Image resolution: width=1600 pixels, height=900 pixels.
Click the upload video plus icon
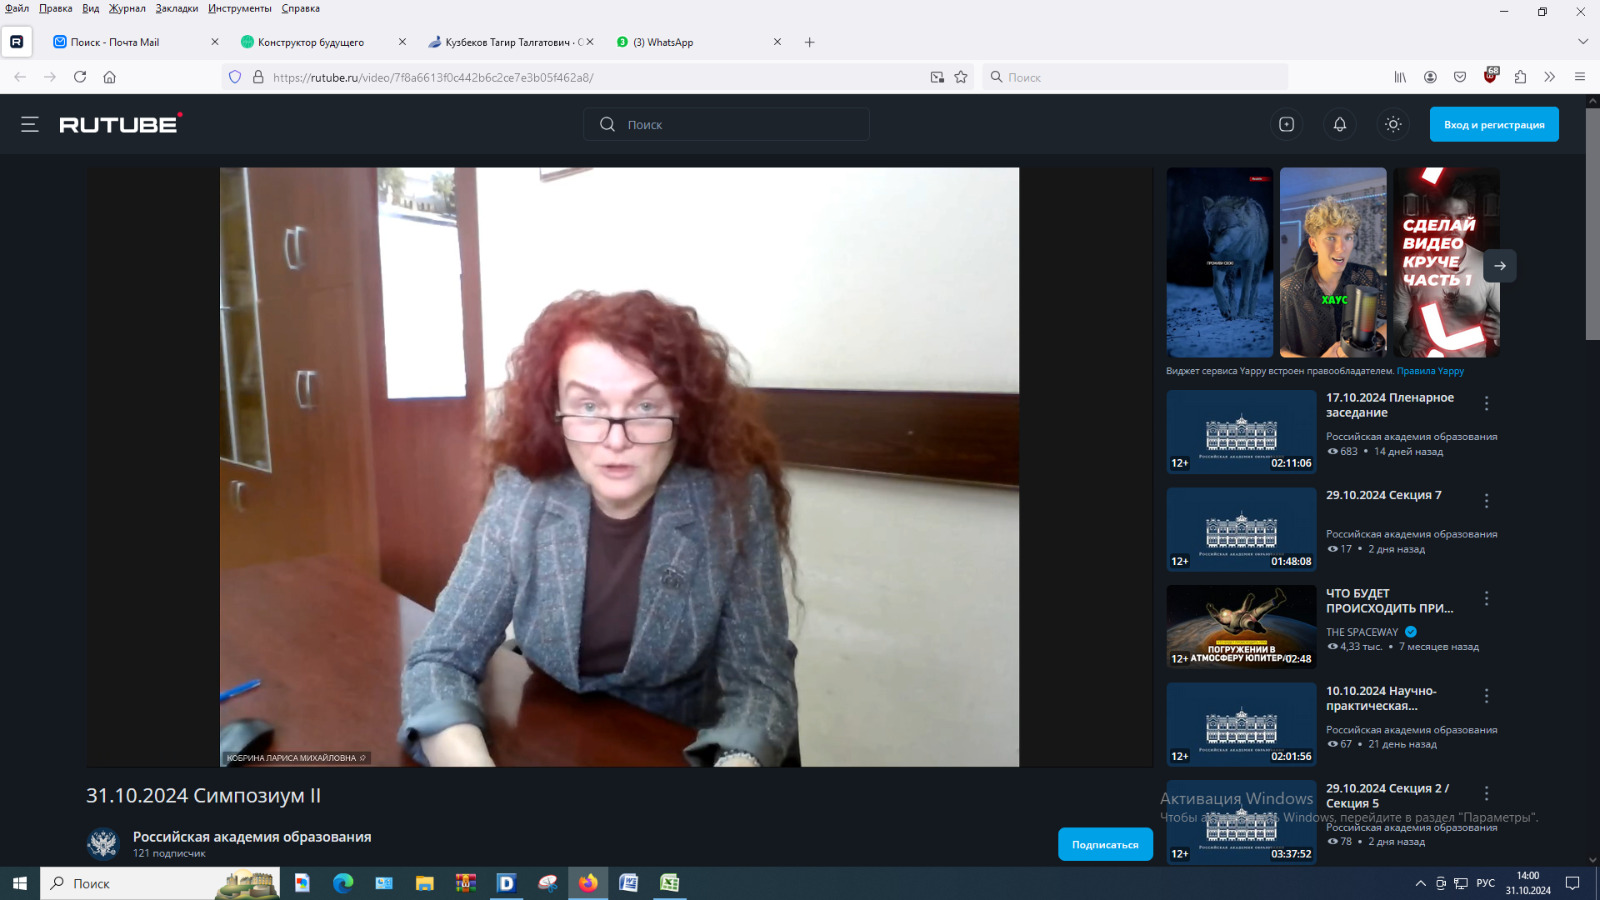click(1286, 124)
